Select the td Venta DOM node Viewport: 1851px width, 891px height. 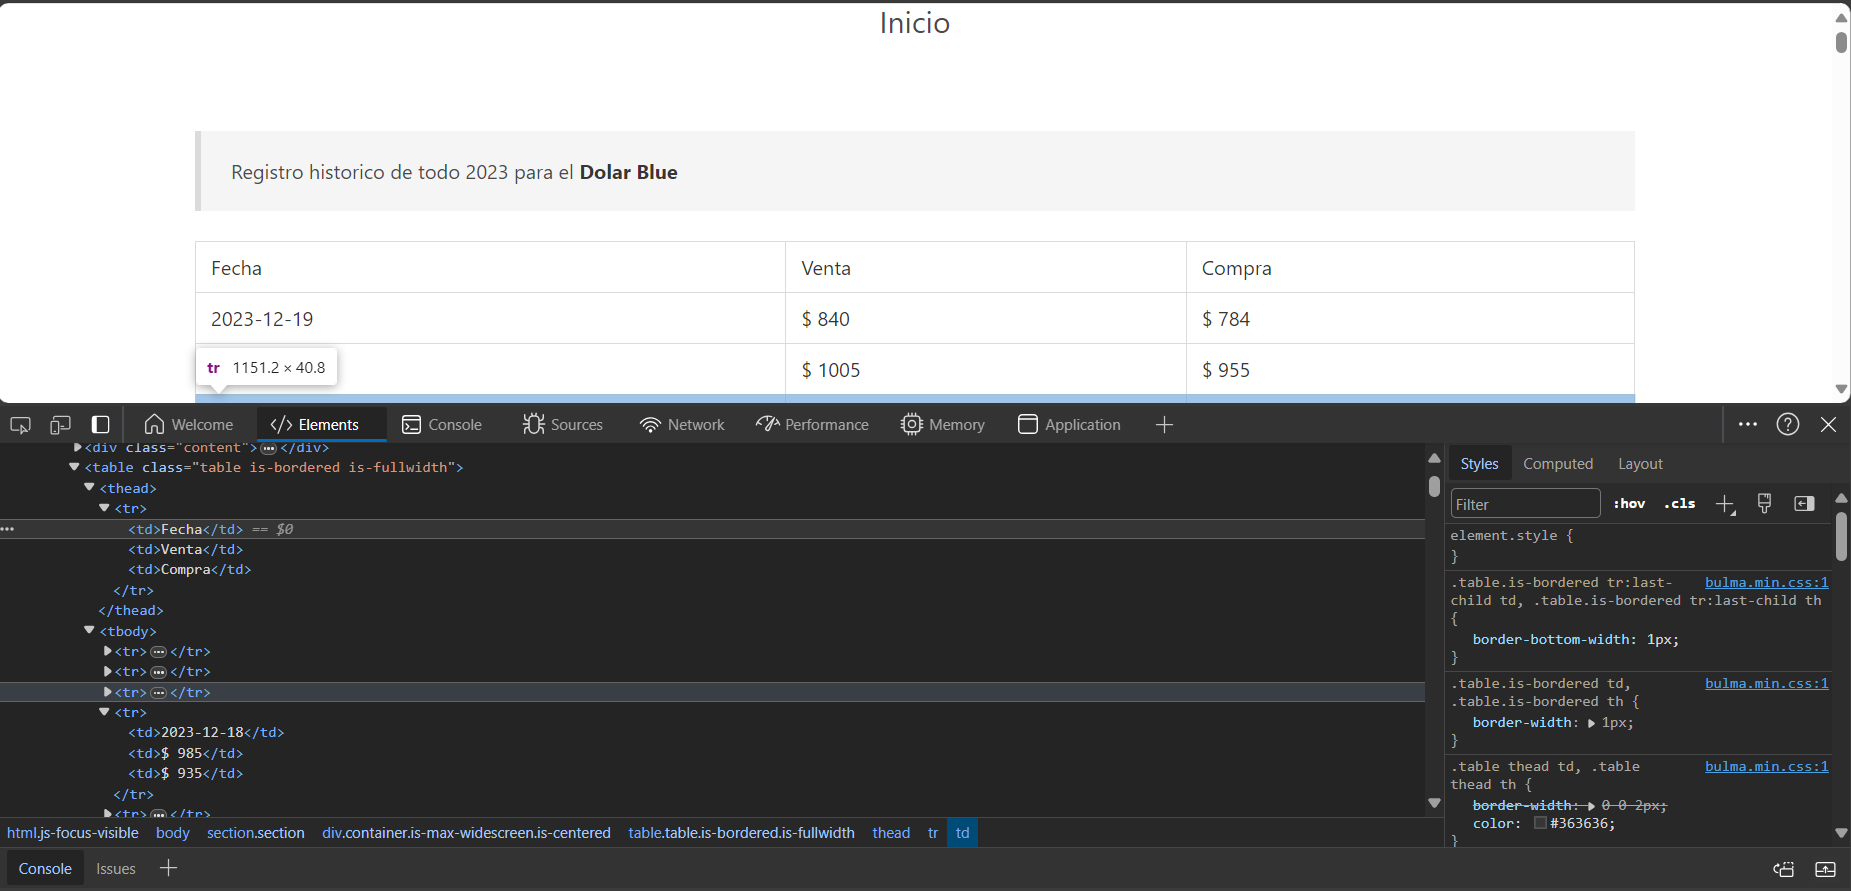pyautogui.click(x=185, y=549)
